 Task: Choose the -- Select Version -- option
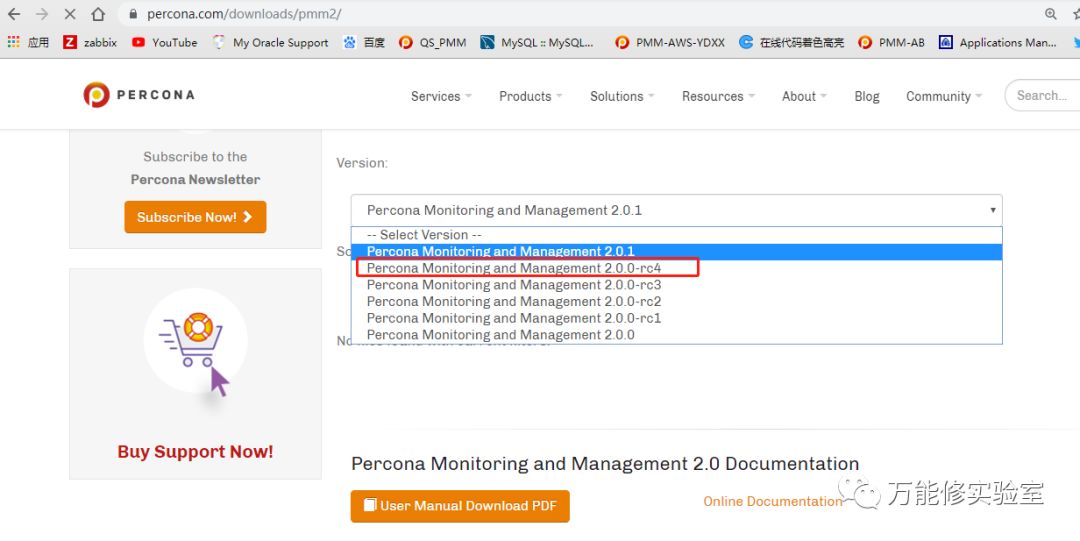coord(676,235)
